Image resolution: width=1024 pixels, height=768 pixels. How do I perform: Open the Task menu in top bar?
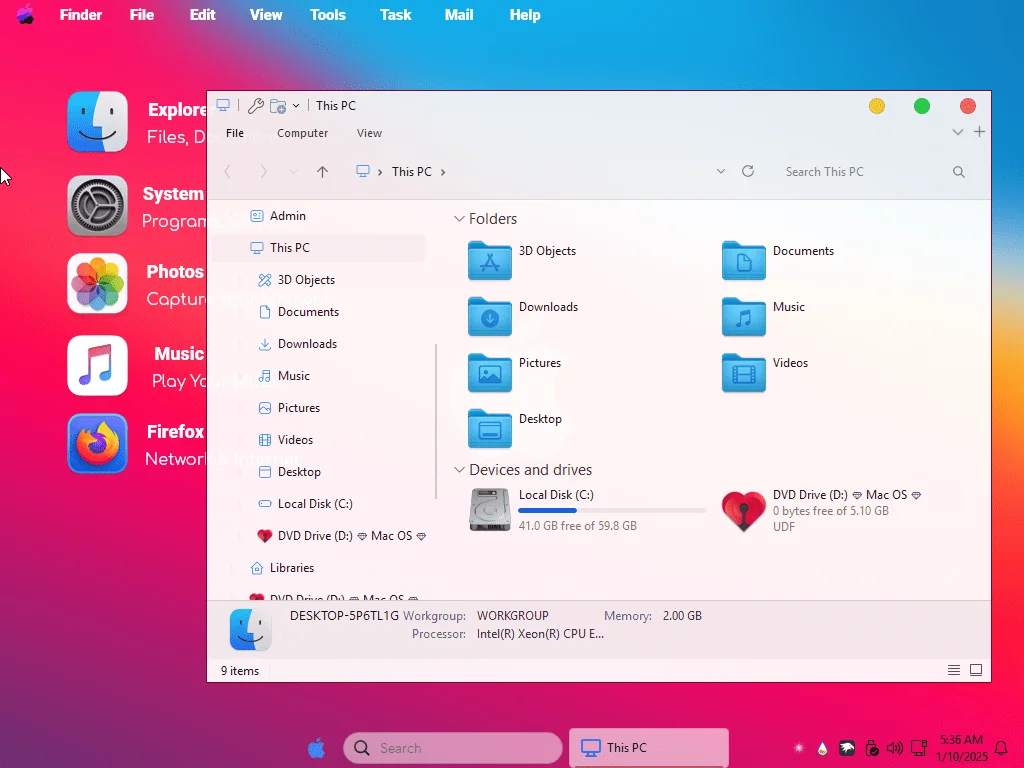(x=396, y=14)
